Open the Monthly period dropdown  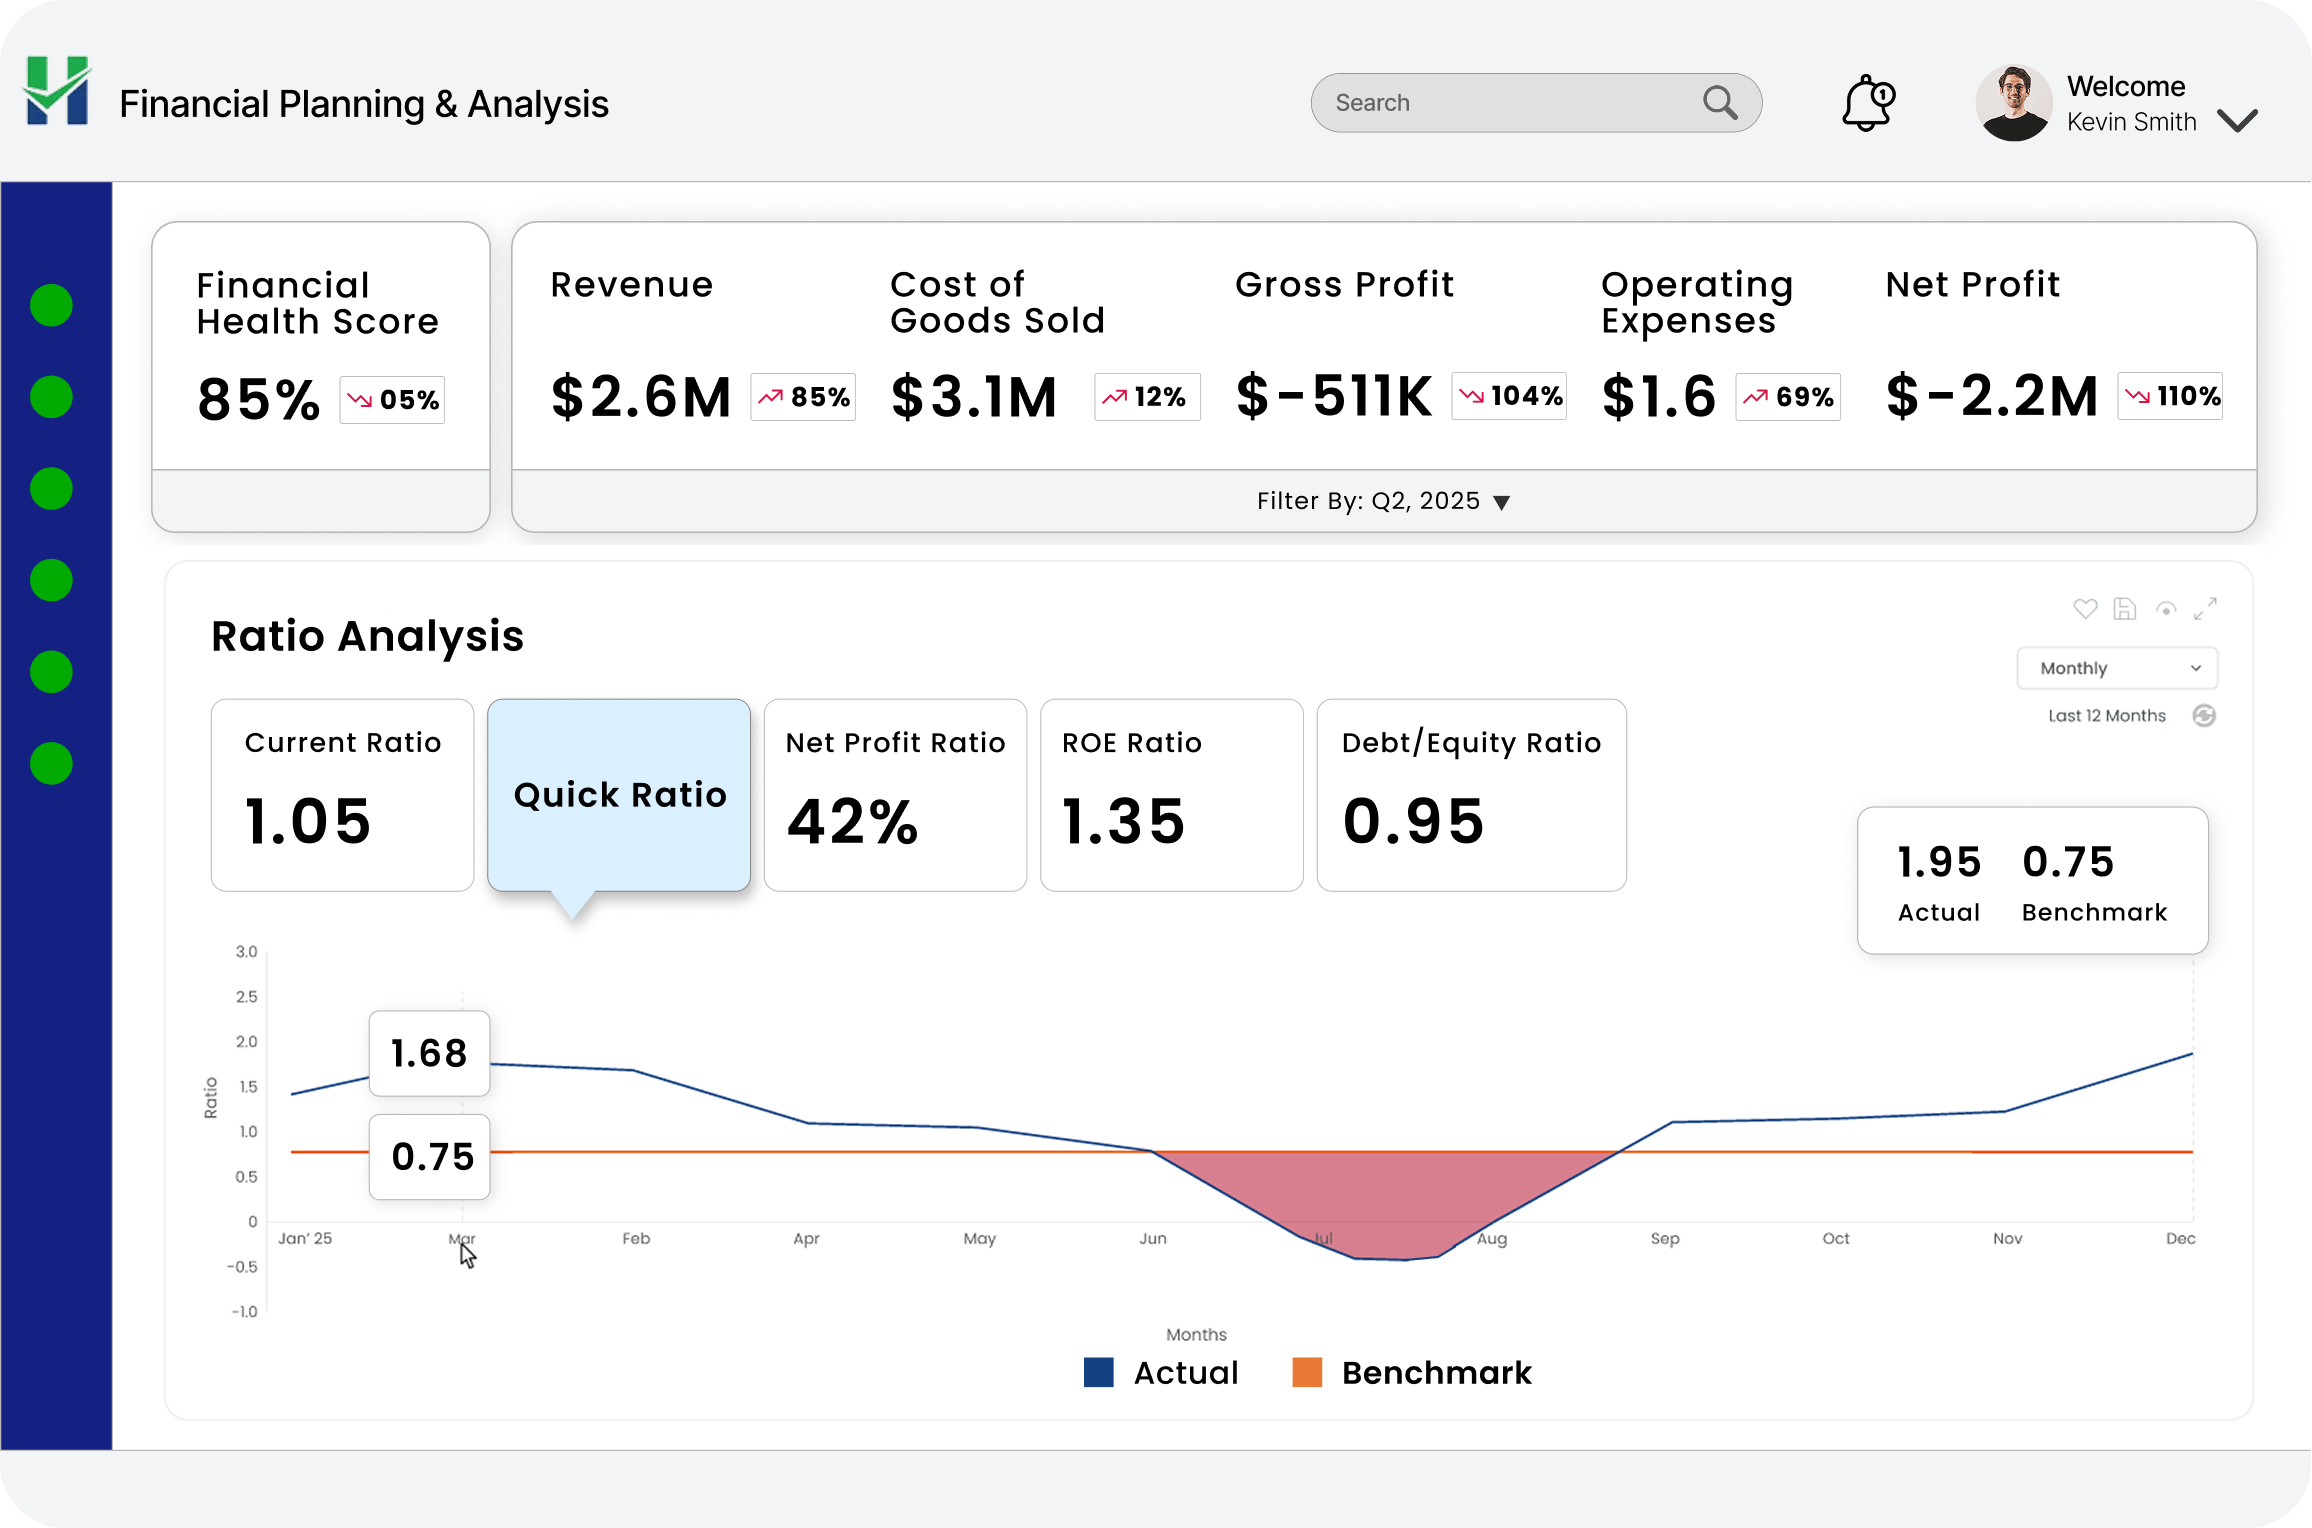tap(2117, 668)
